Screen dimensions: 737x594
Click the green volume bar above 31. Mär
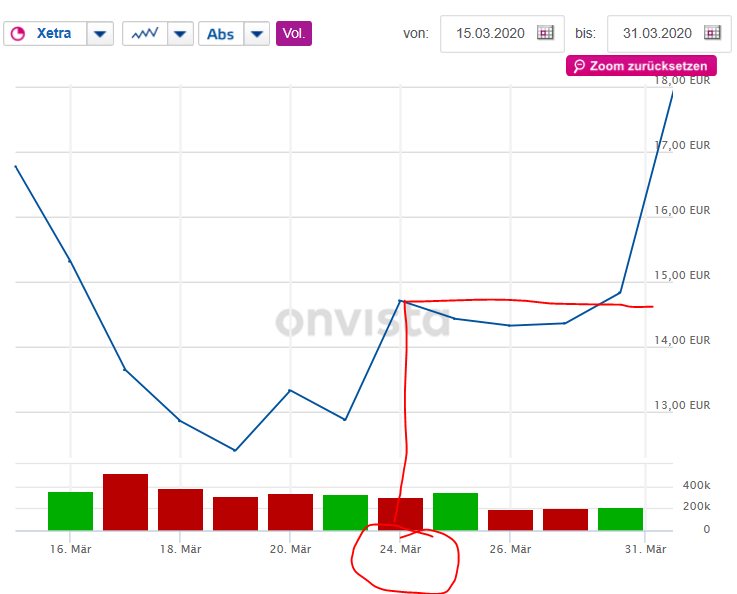620,519
